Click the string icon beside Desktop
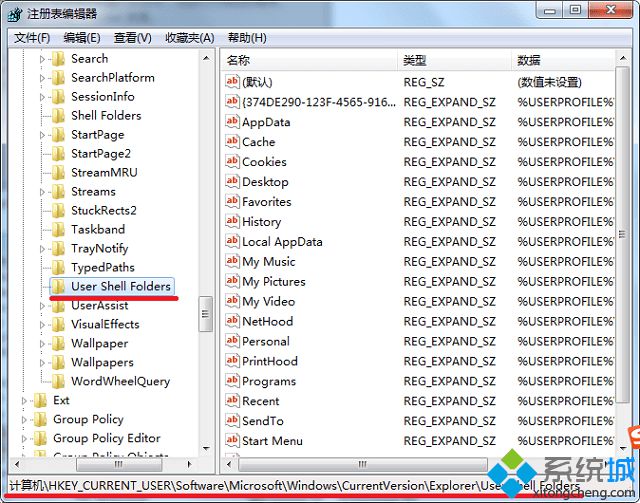Image resolution: width=640 pixels, height=503 pixels. click(x=232, y=181)
